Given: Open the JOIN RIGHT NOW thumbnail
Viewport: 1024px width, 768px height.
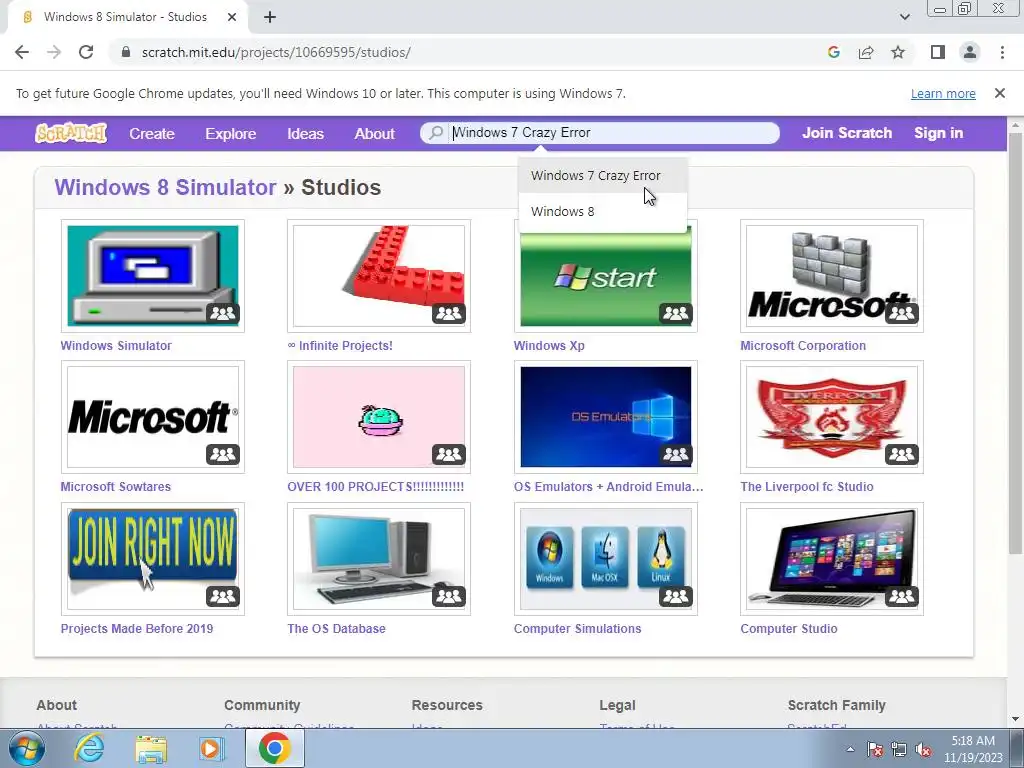Looking at the screenshot, I should coord(153,559).
